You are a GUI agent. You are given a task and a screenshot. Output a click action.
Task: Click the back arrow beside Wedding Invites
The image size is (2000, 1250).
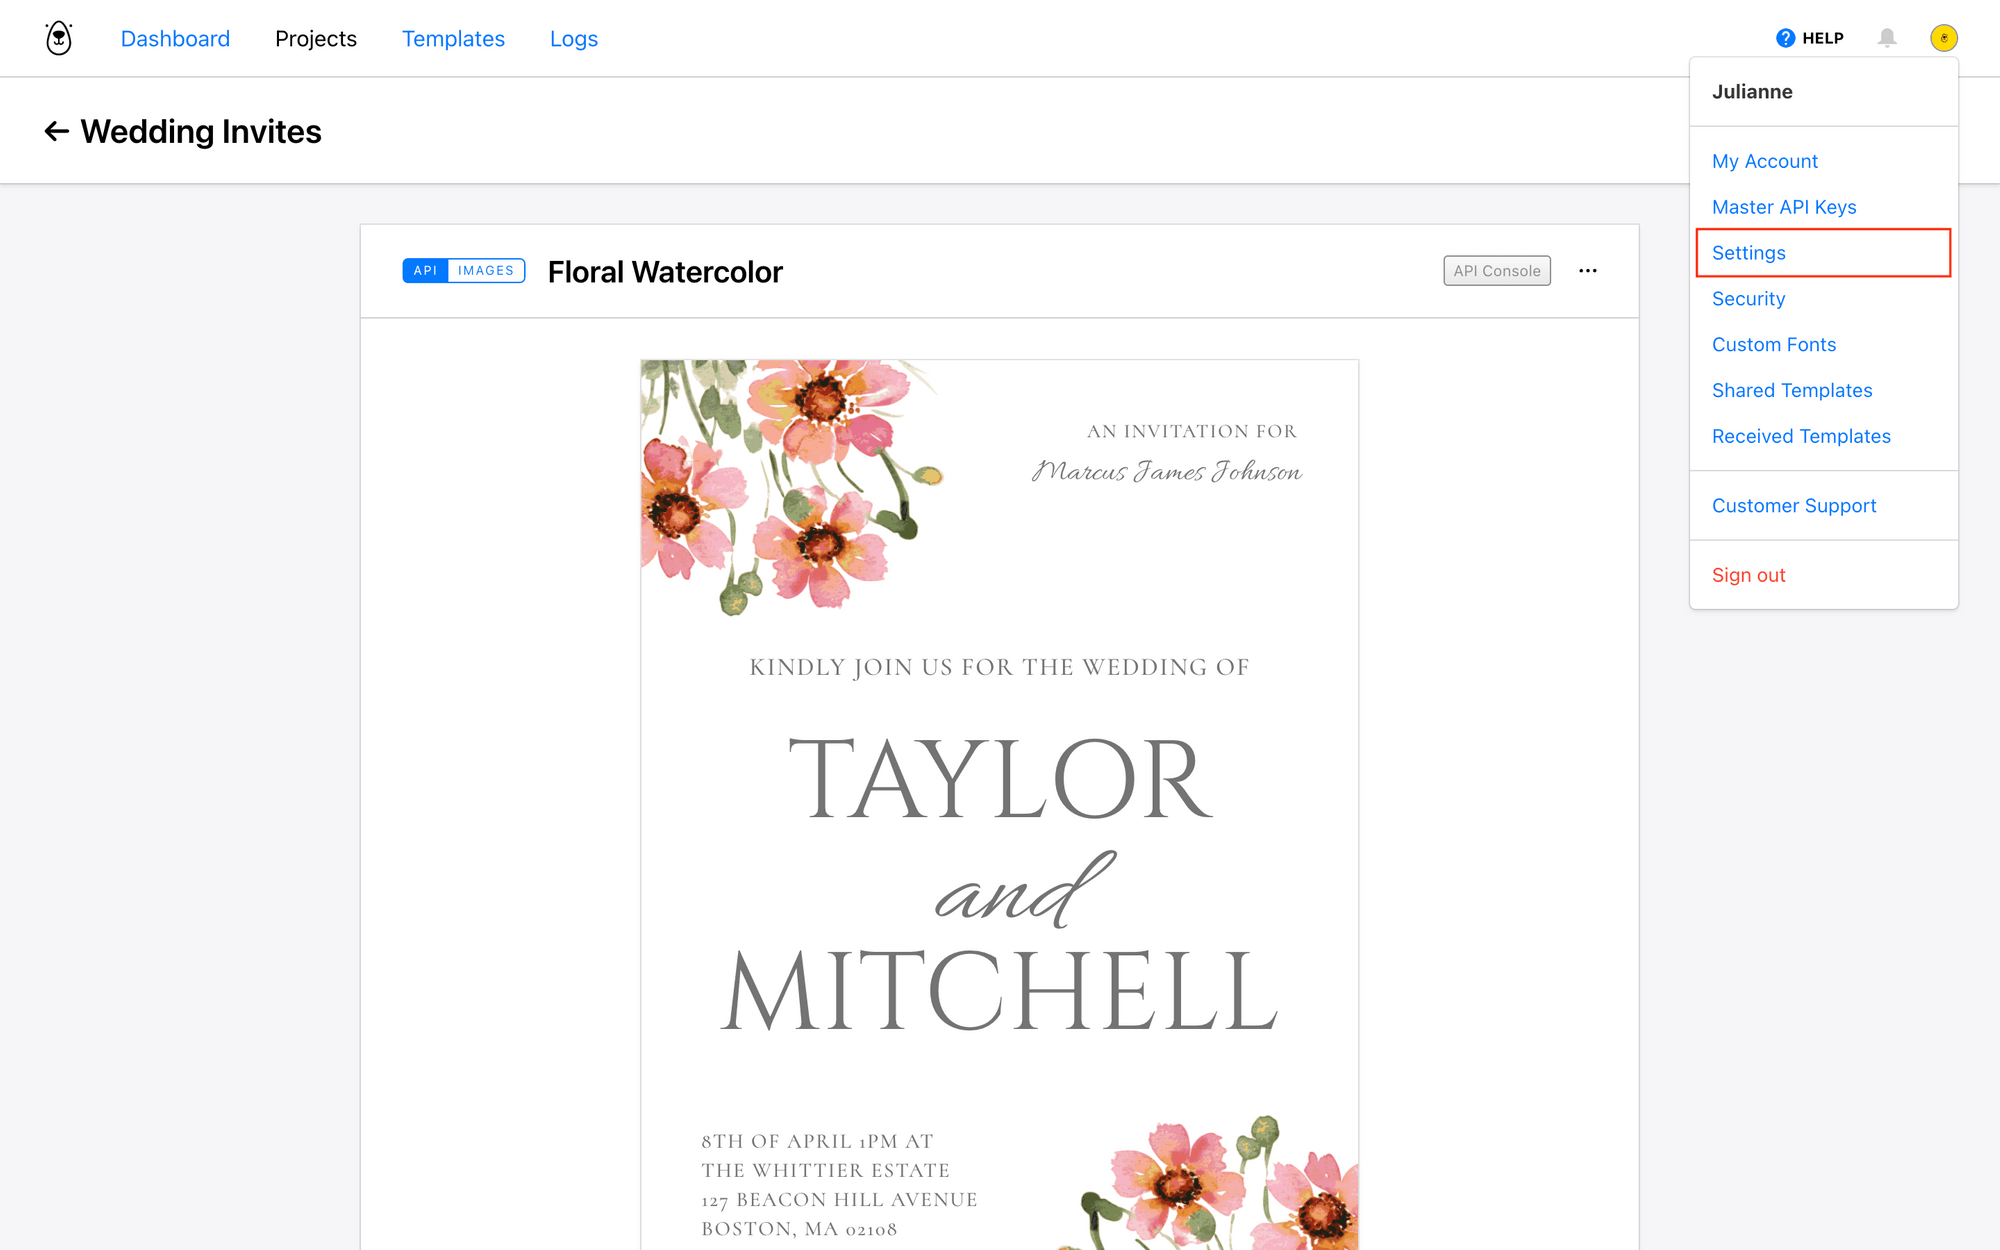click(x=56, y=131)
